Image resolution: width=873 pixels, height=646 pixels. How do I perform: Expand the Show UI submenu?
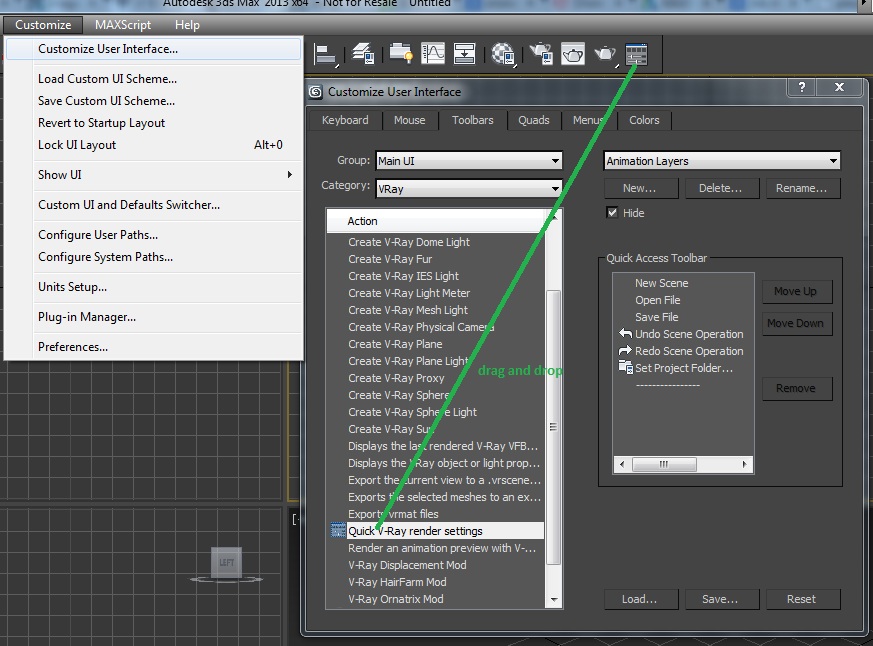pyautogui.click(x=154, y=175)
